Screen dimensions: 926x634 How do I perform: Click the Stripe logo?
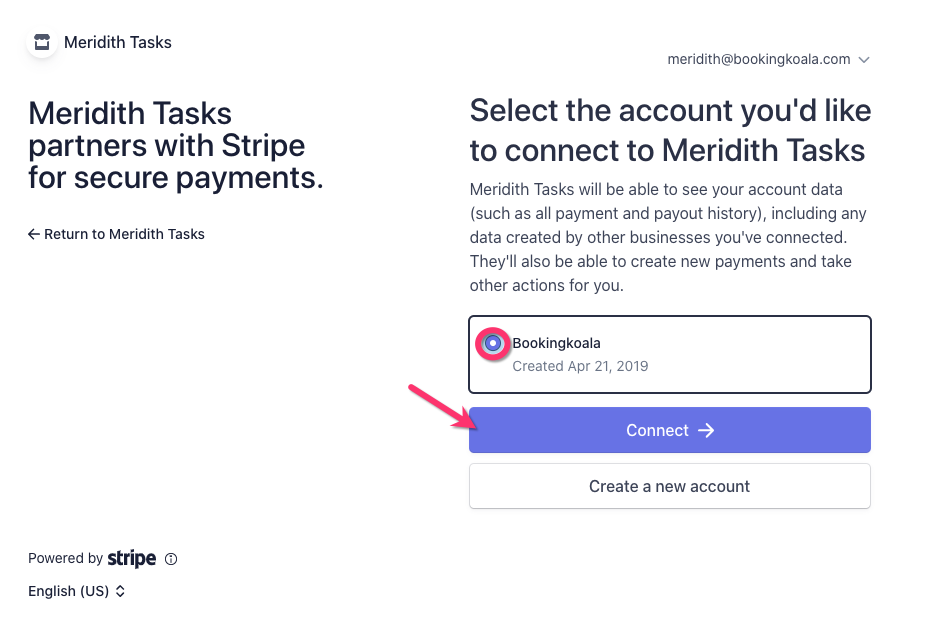(x=132, y=559)
